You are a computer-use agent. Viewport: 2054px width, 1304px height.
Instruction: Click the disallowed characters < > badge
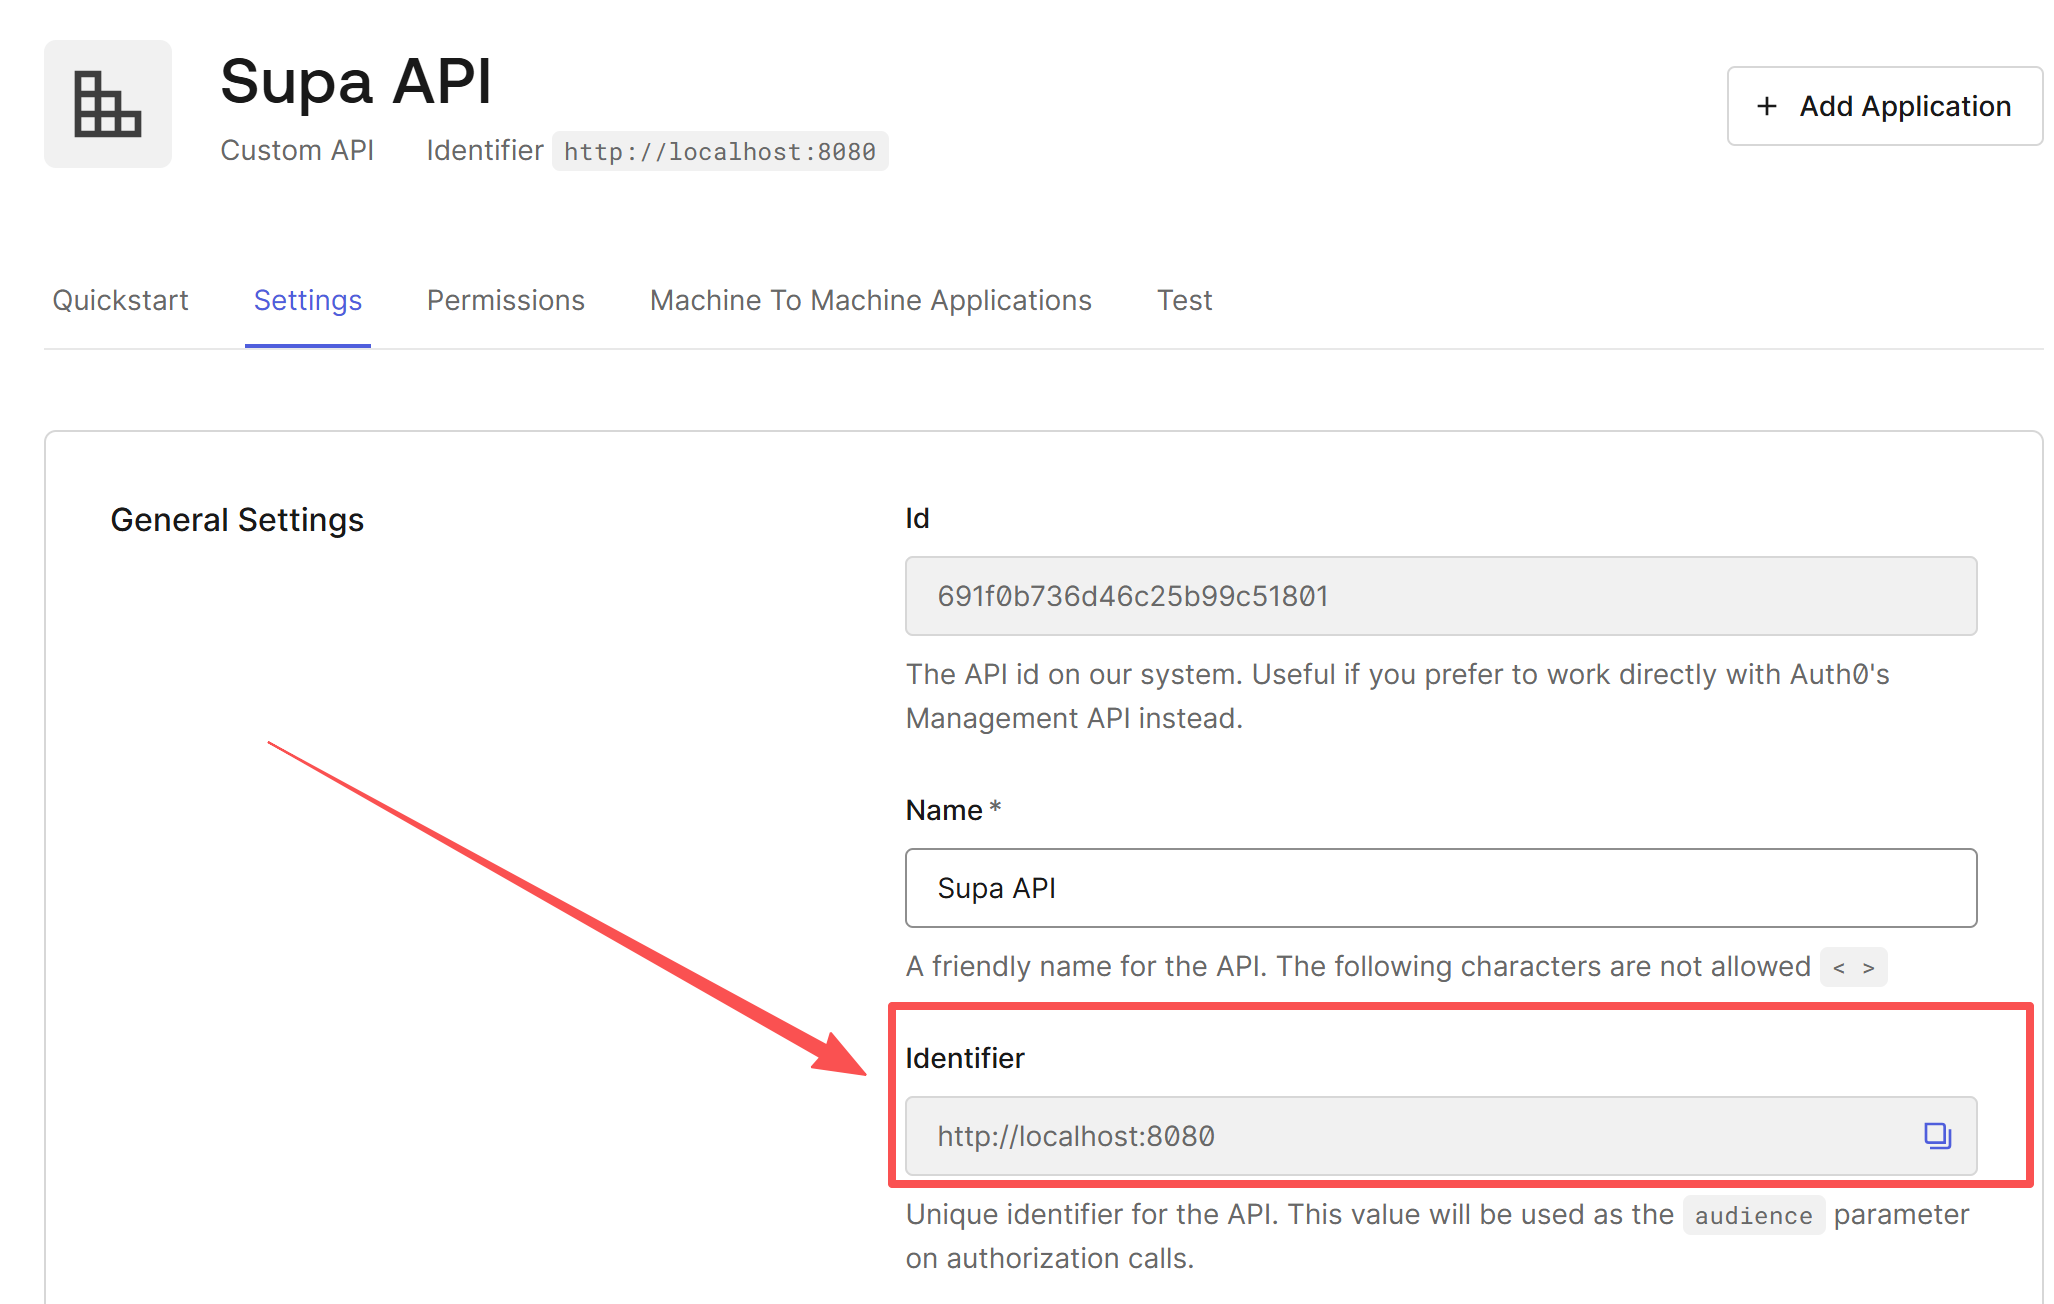[x=1853, y=967]
